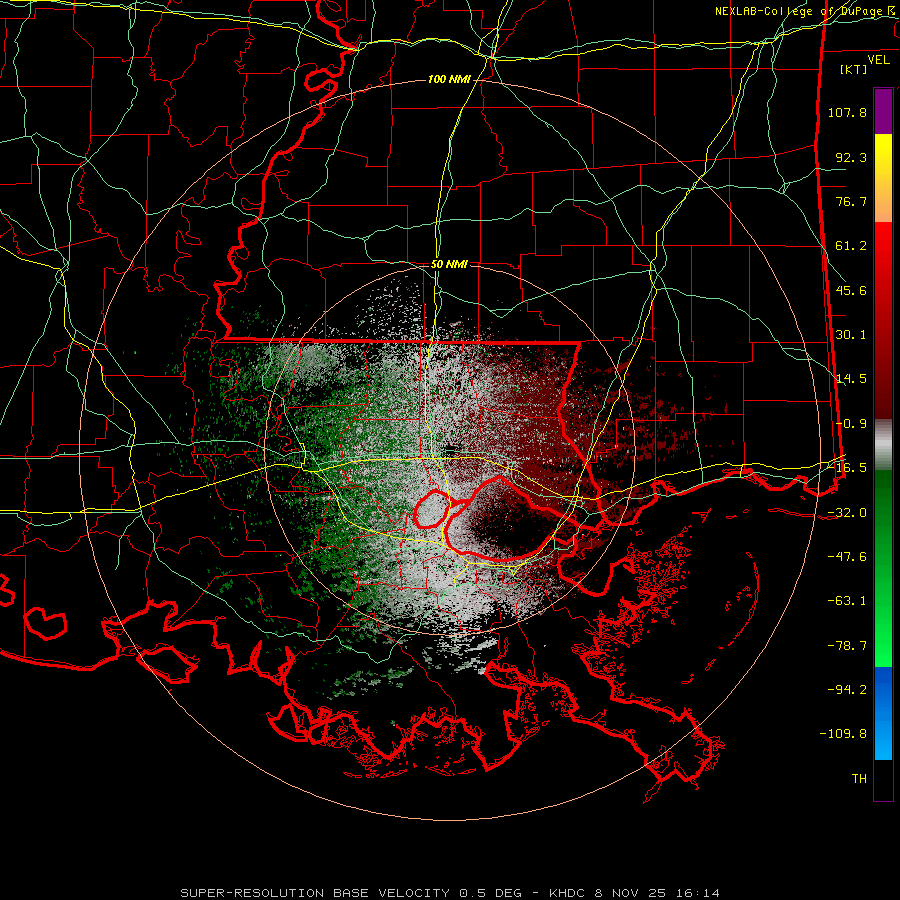Click the 107.8 velocity scale value
This screenshot has height=900, width=900.
[x=847, y=112]
